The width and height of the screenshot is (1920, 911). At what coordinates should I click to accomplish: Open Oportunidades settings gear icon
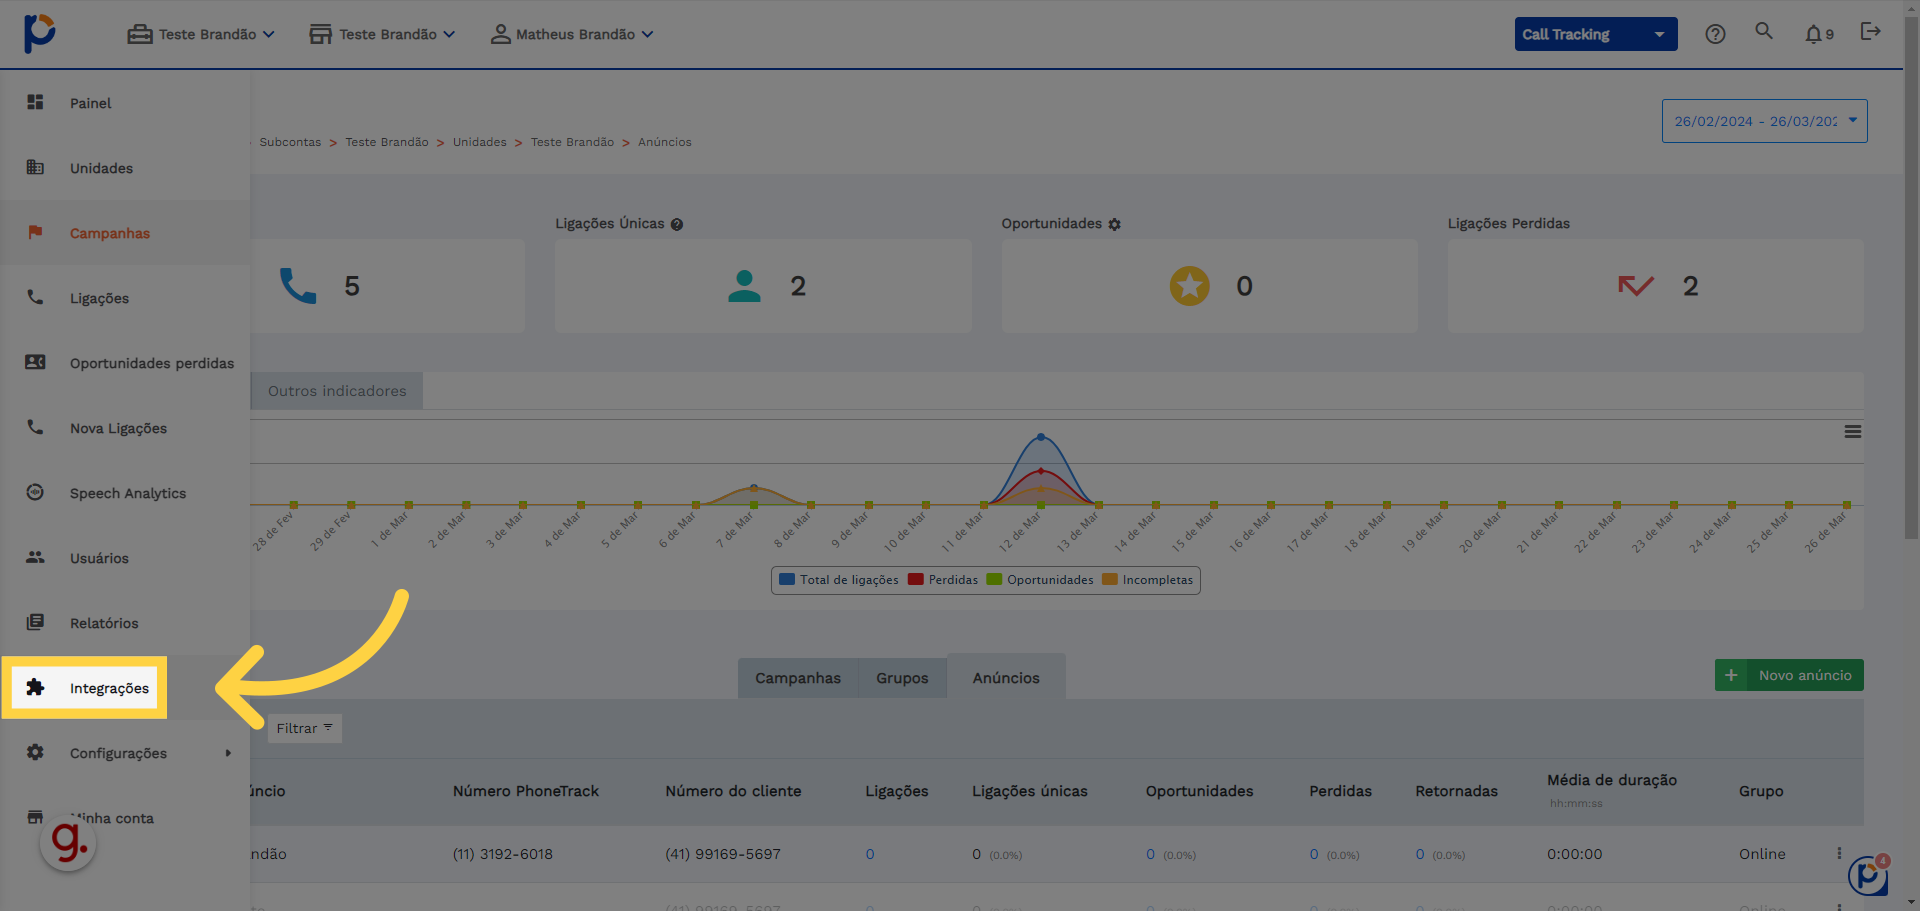pyautogui.click(x=1114, y=224)
